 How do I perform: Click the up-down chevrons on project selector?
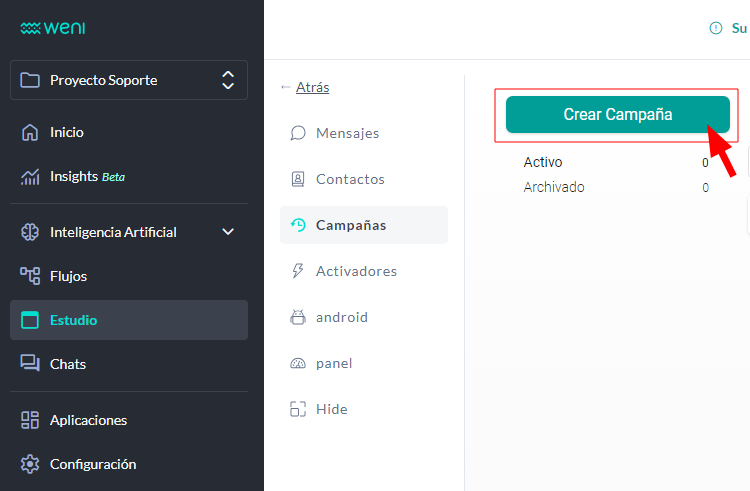pyautogui.click(x=228, y=80)
